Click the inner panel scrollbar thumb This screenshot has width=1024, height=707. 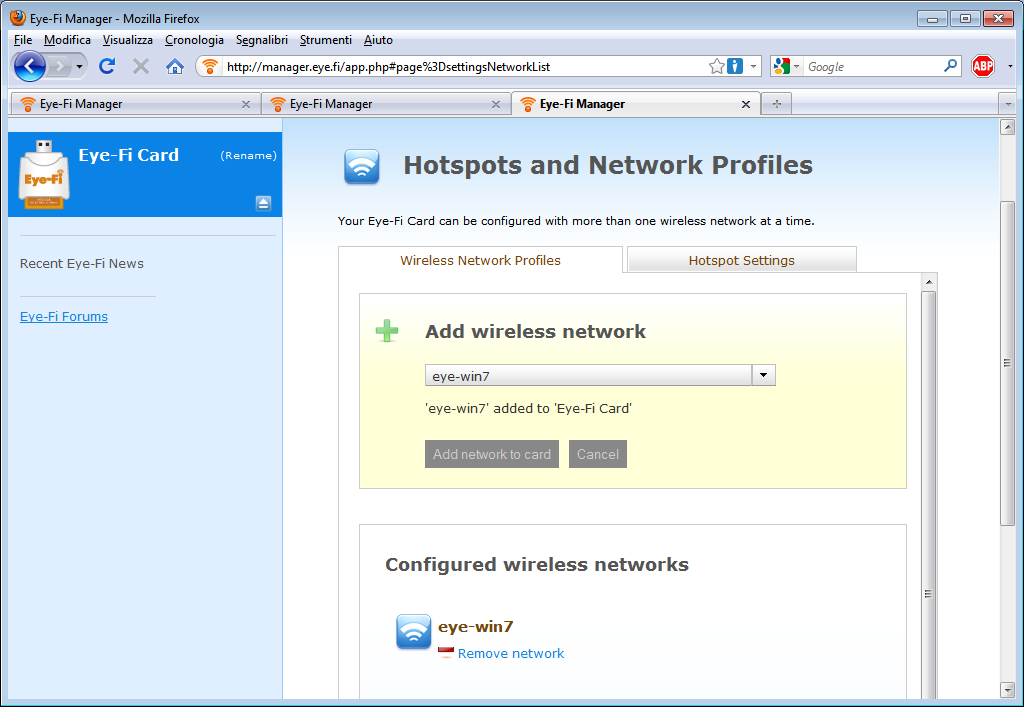(929, 496)
